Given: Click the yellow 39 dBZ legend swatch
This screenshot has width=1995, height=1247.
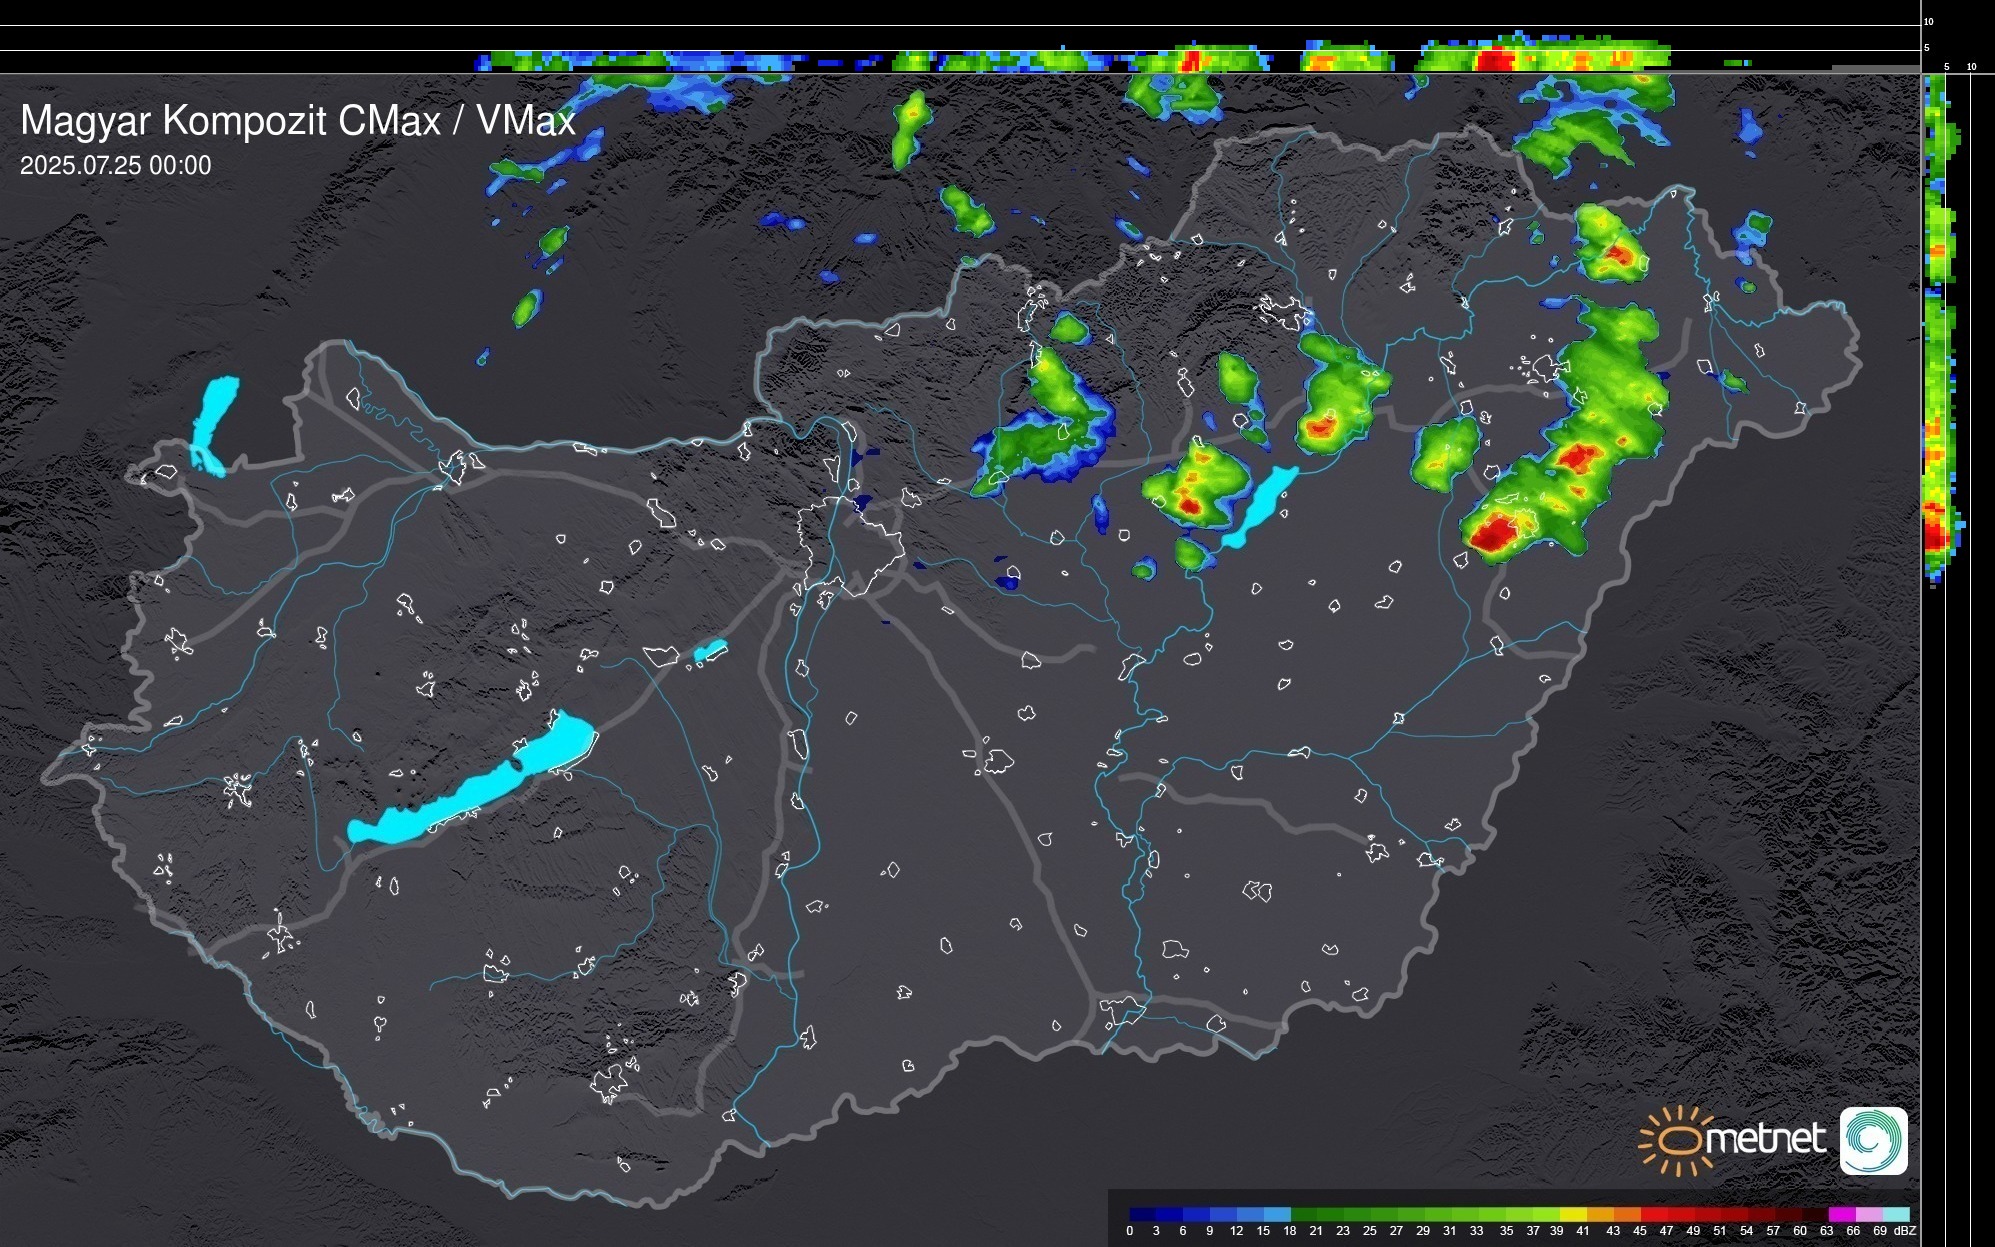Looking at the screenshot, I should pyautogui.click(x=1572, y=1214).
